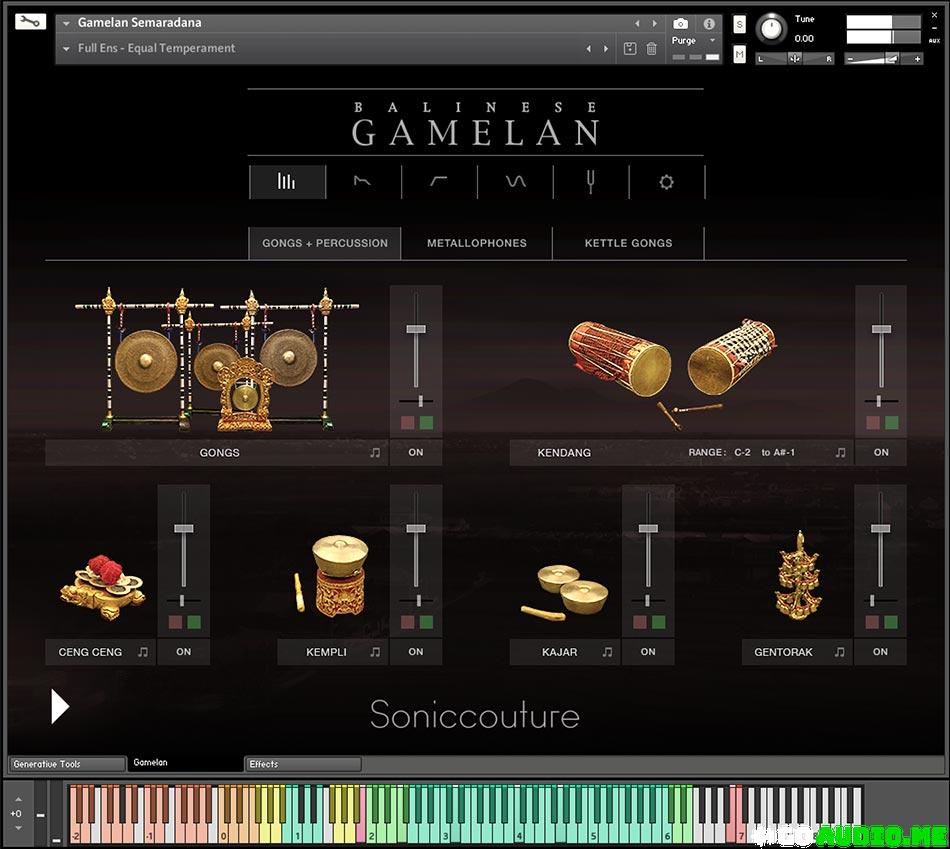Disable the Kendang ON switch
This screenshot has width=950, height=849.
click(x=881, y=453)
